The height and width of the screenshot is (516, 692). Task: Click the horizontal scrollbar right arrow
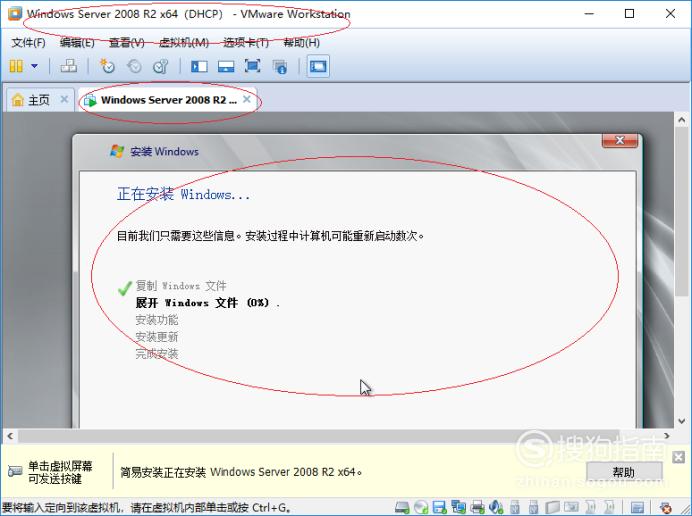[667, 437]
